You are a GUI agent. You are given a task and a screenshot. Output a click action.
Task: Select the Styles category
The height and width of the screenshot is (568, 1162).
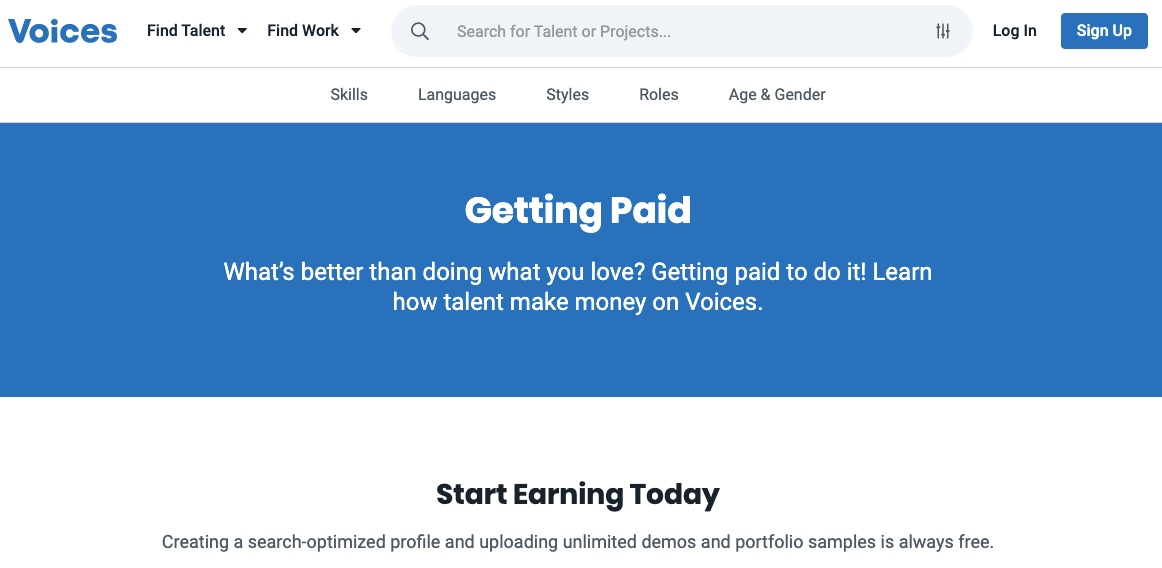click(568, 95)
